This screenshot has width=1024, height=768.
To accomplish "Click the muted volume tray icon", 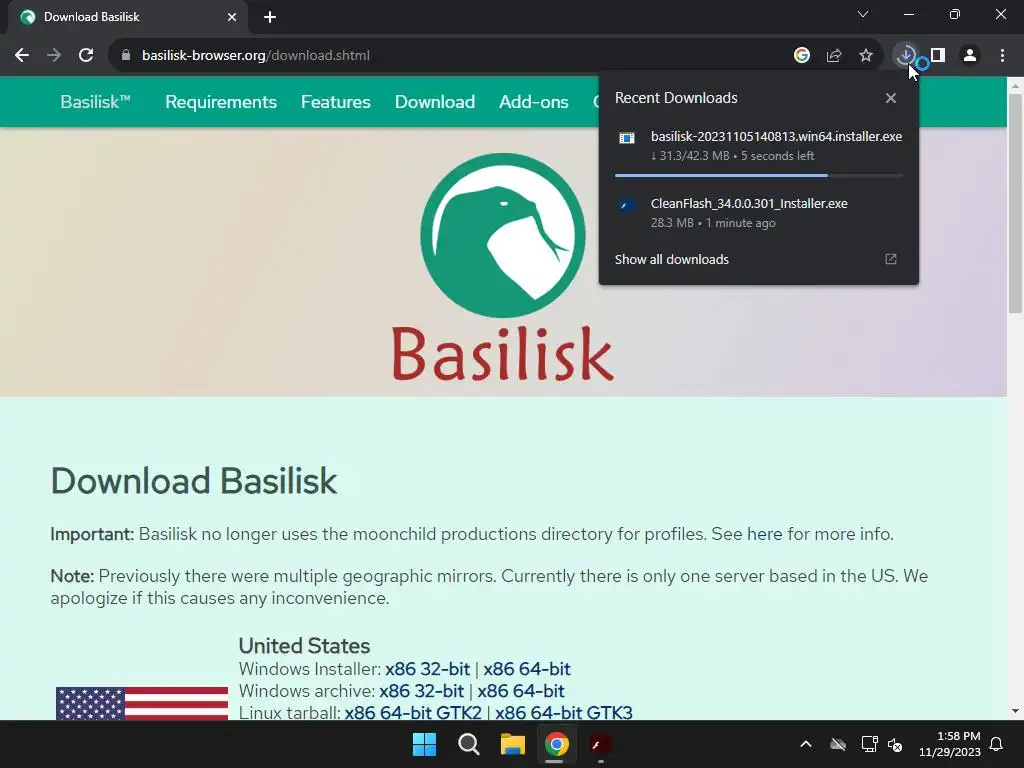I will (x=895, y=744).
